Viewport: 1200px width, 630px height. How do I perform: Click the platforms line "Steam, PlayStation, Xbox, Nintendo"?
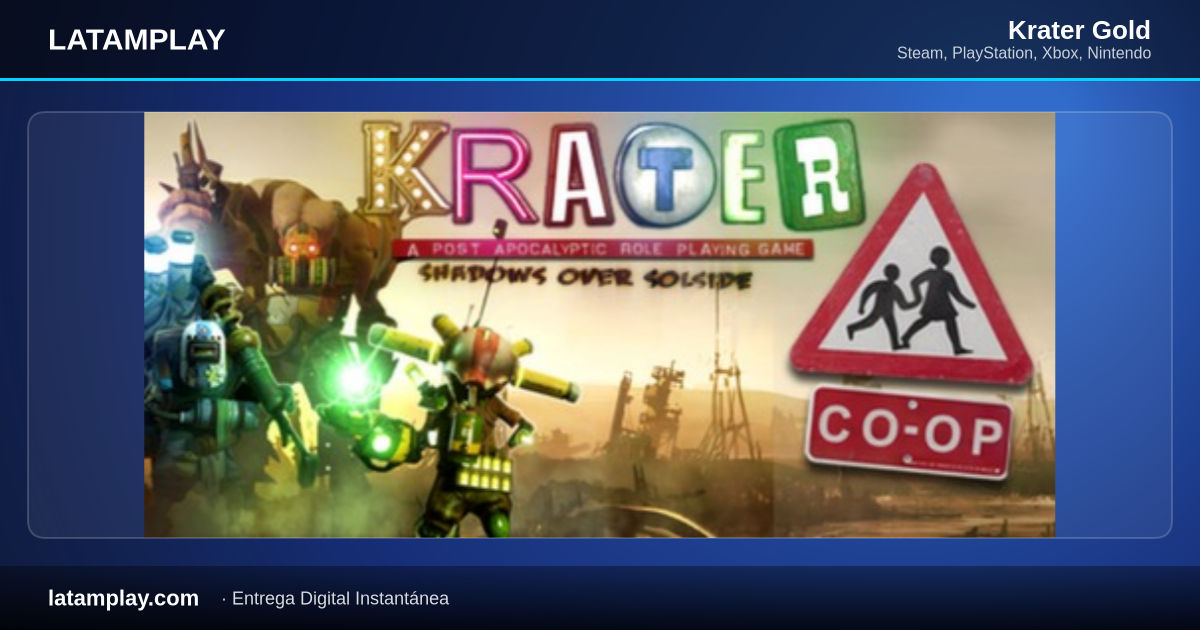(1024, 53)
